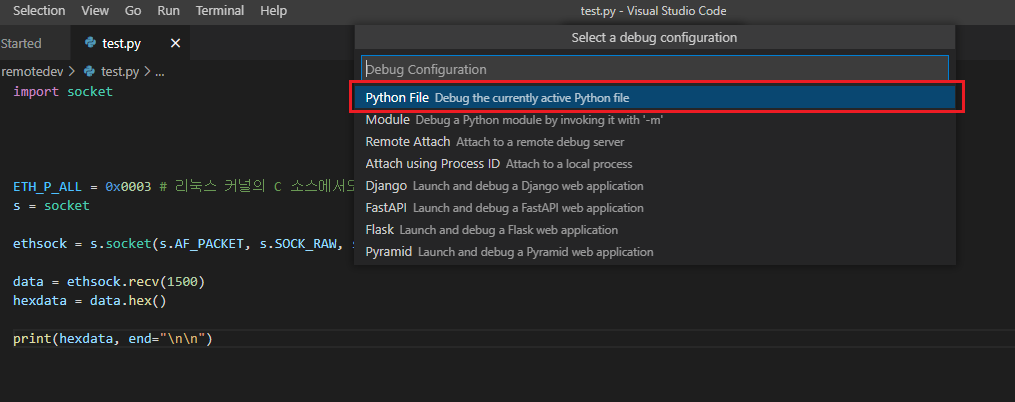Select the Python File debug configuration
Viewport: 1015px width, 402px height.
[x=654, y=98]
